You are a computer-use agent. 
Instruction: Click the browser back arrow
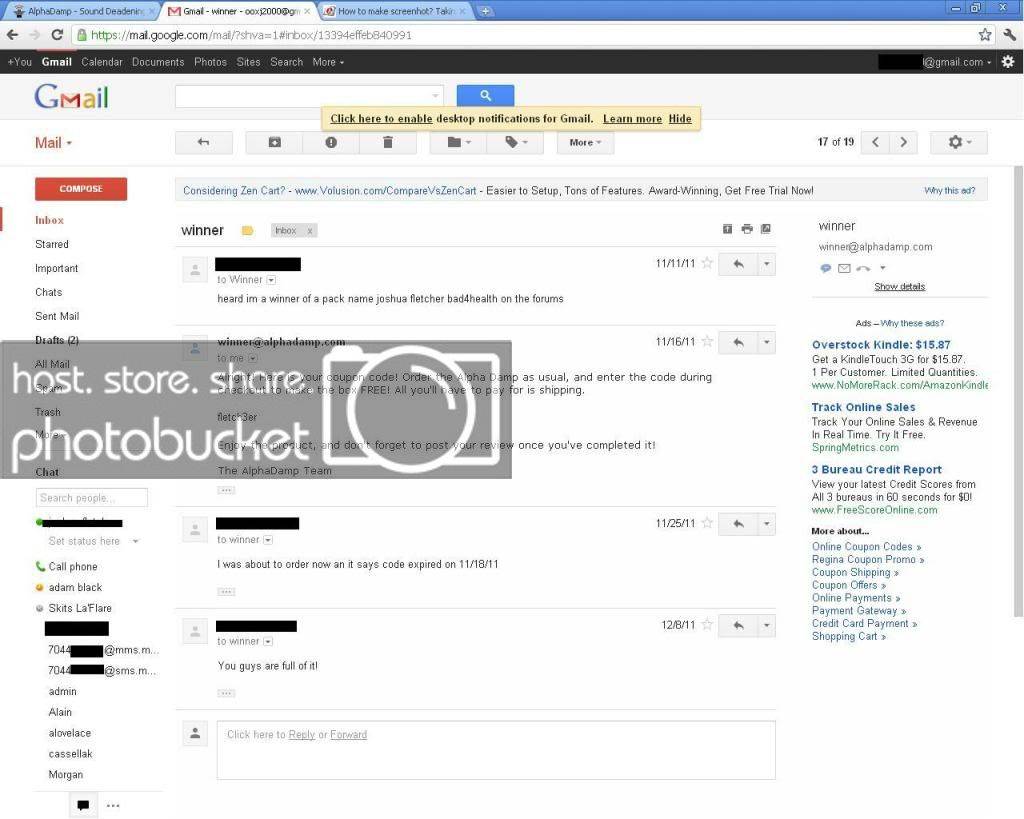12,35
